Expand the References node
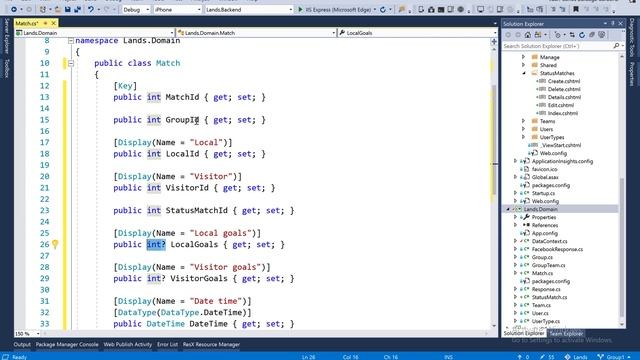 [x=515, y=225]
